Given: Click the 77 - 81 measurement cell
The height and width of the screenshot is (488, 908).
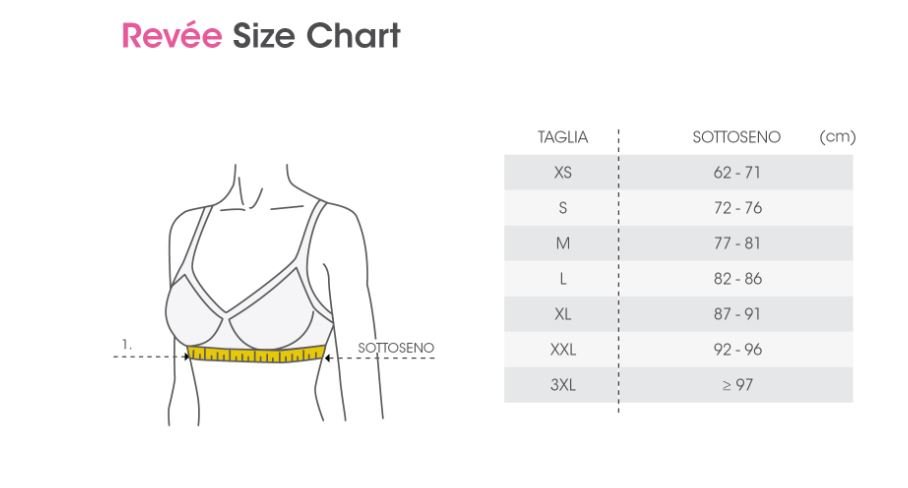Looking at the screenshot, I should (x=737, y=243).
